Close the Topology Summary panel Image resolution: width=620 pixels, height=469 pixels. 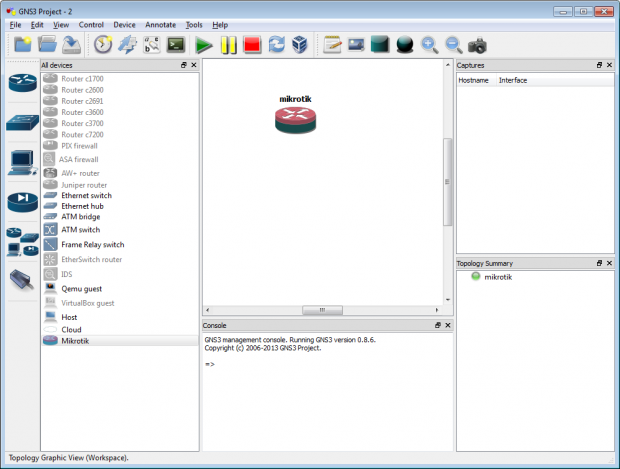point(609,263)
